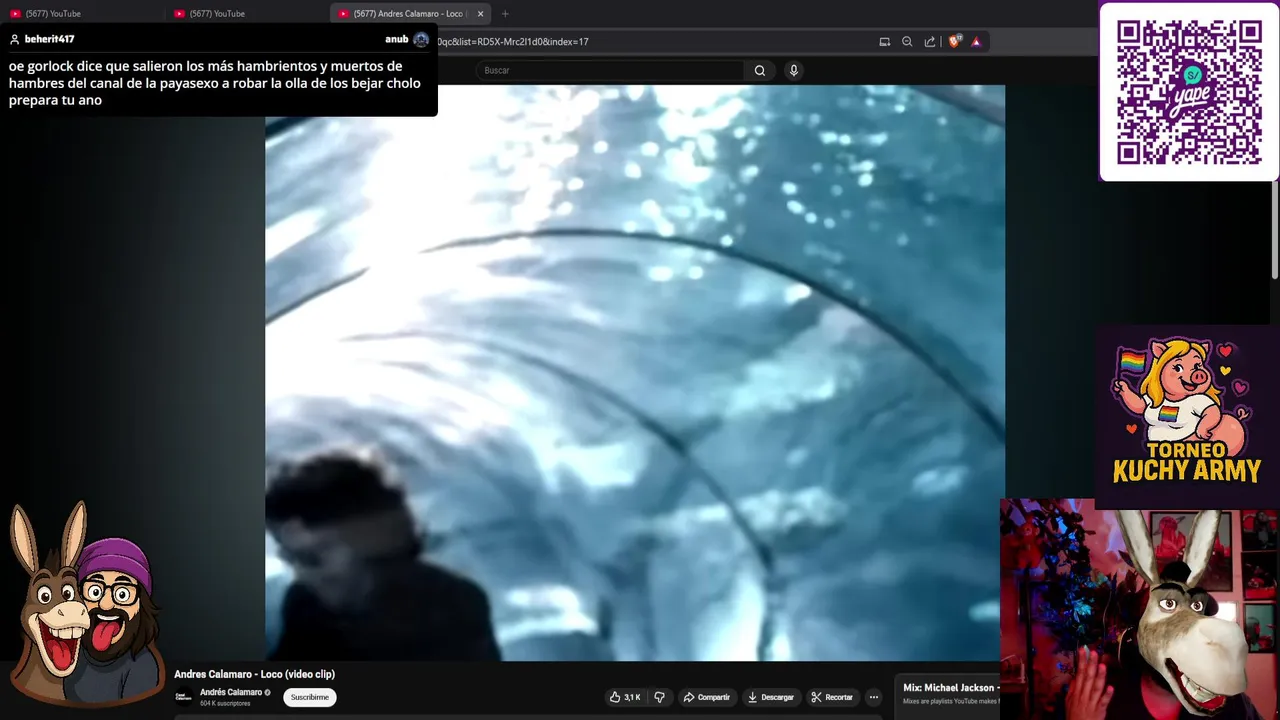Click the Mix: Michael Jackson playlist title
This screenshot has height=720, width=1280.
[x=949, y=688]
